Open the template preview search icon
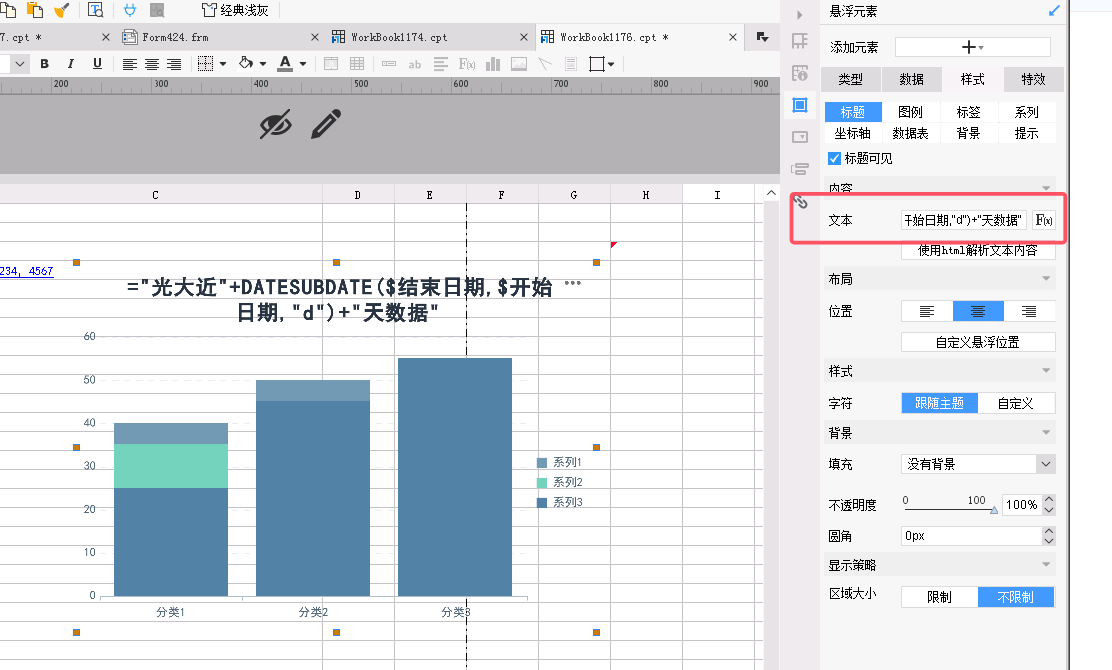1112x670 pixels. pos(95,10)
